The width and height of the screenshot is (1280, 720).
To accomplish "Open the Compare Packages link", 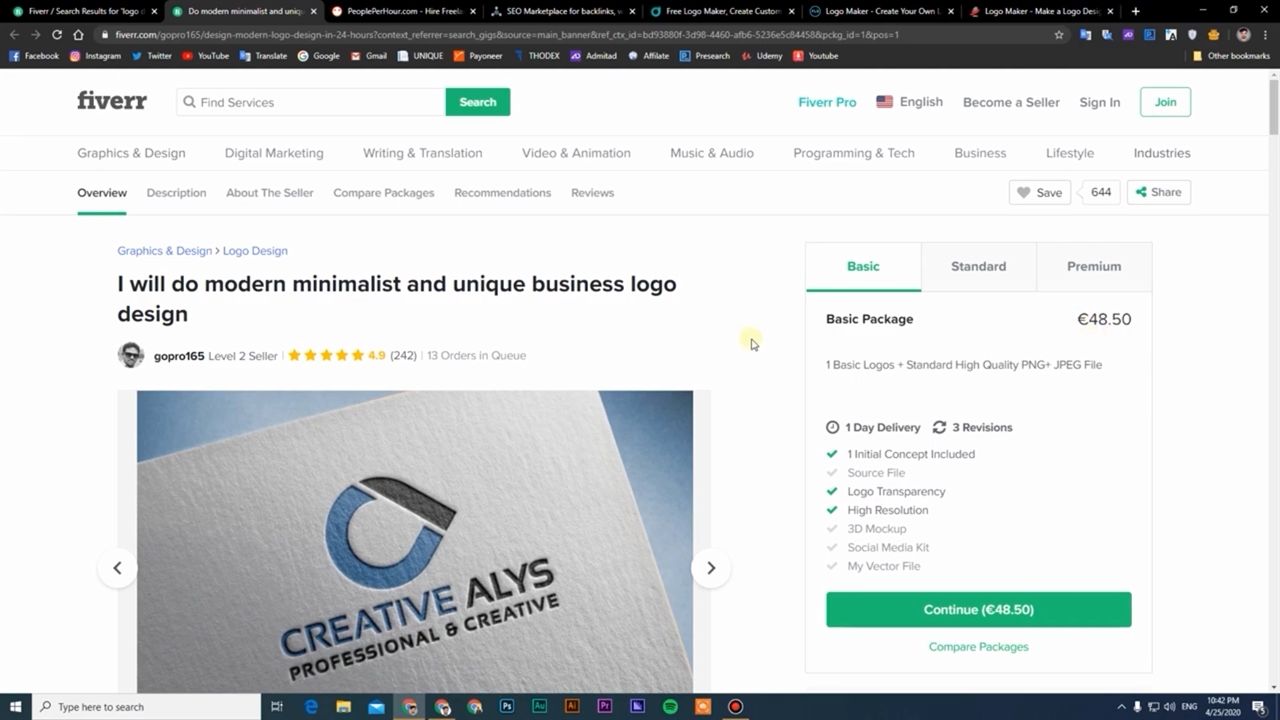I will click(978, 647).
